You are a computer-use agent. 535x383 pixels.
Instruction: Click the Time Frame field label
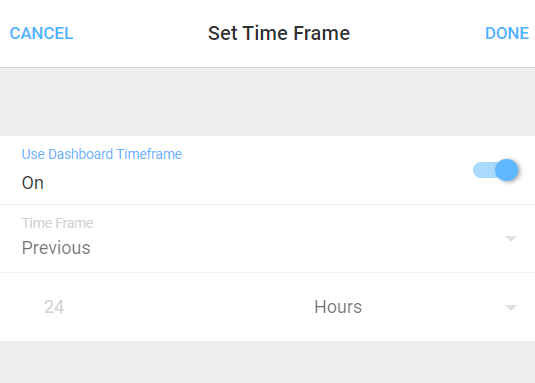click(57, 223)
